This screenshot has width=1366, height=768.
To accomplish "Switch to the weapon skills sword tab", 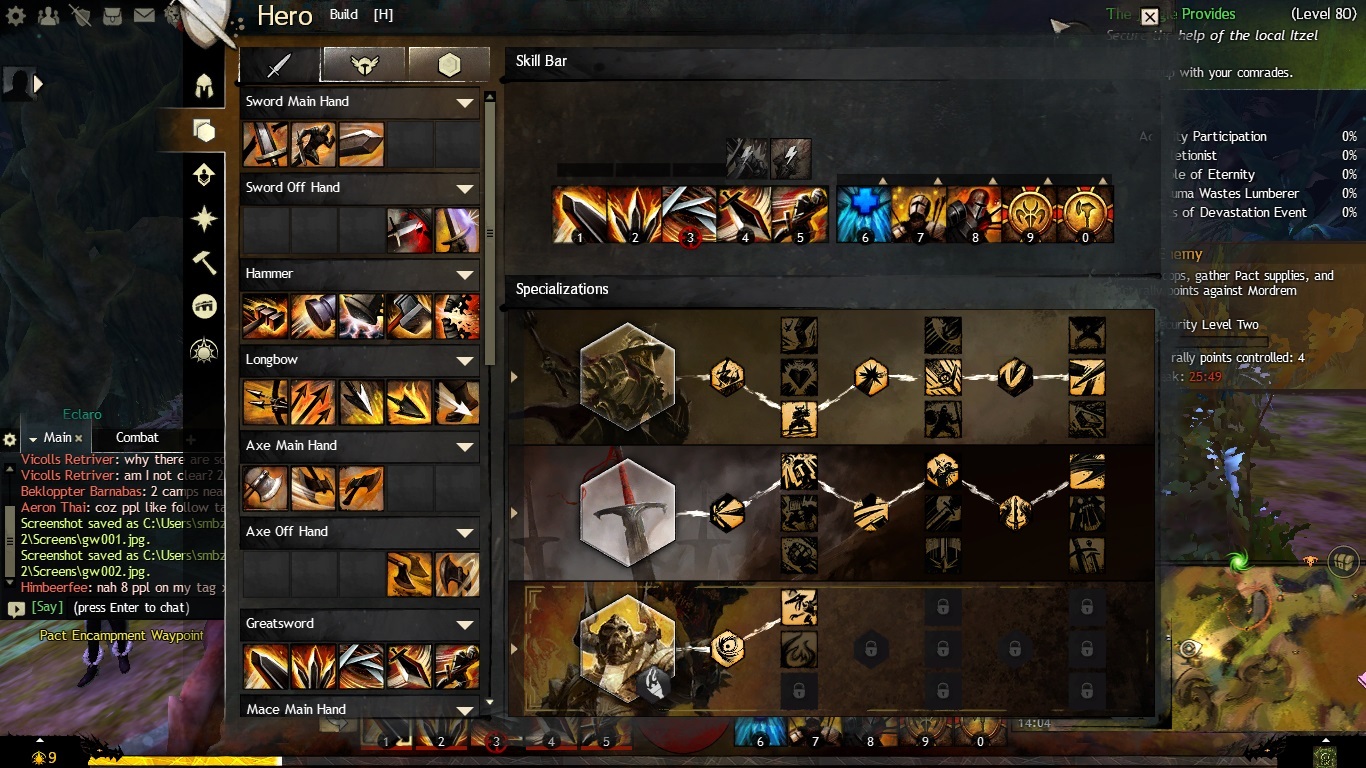I will tap(279, 64).
